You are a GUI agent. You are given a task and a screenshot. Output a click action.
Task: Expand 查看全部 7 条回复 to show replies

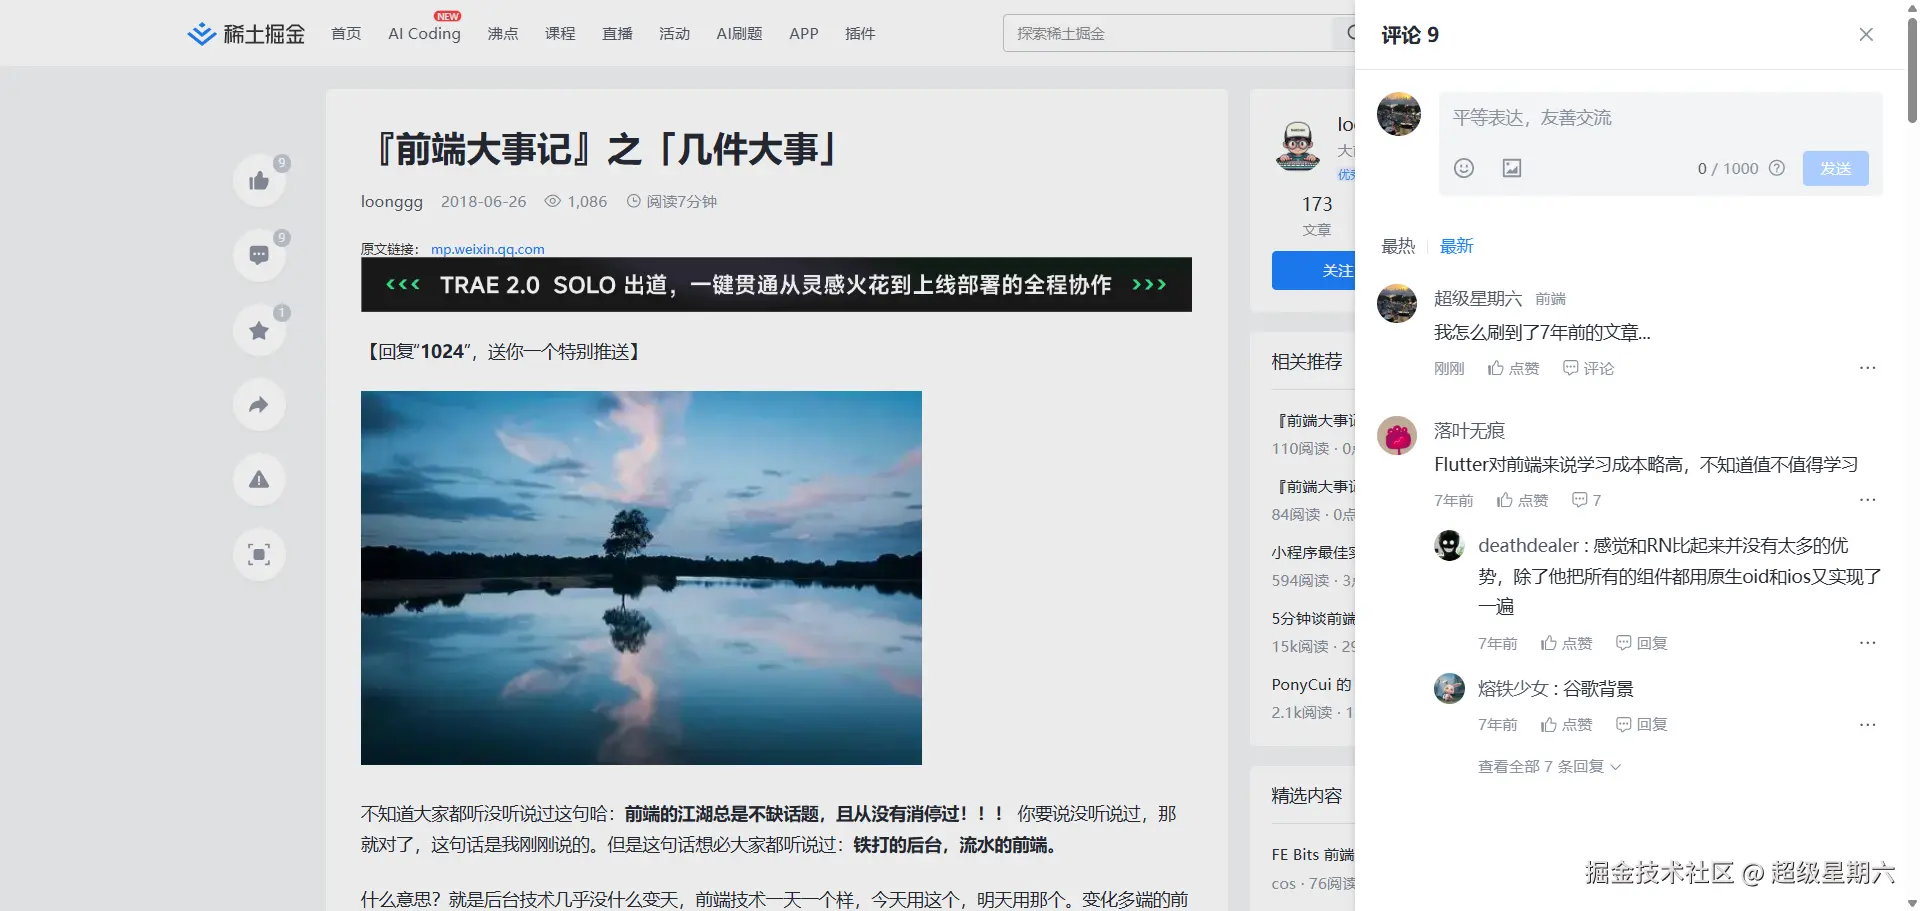[x=1548, y=765]
